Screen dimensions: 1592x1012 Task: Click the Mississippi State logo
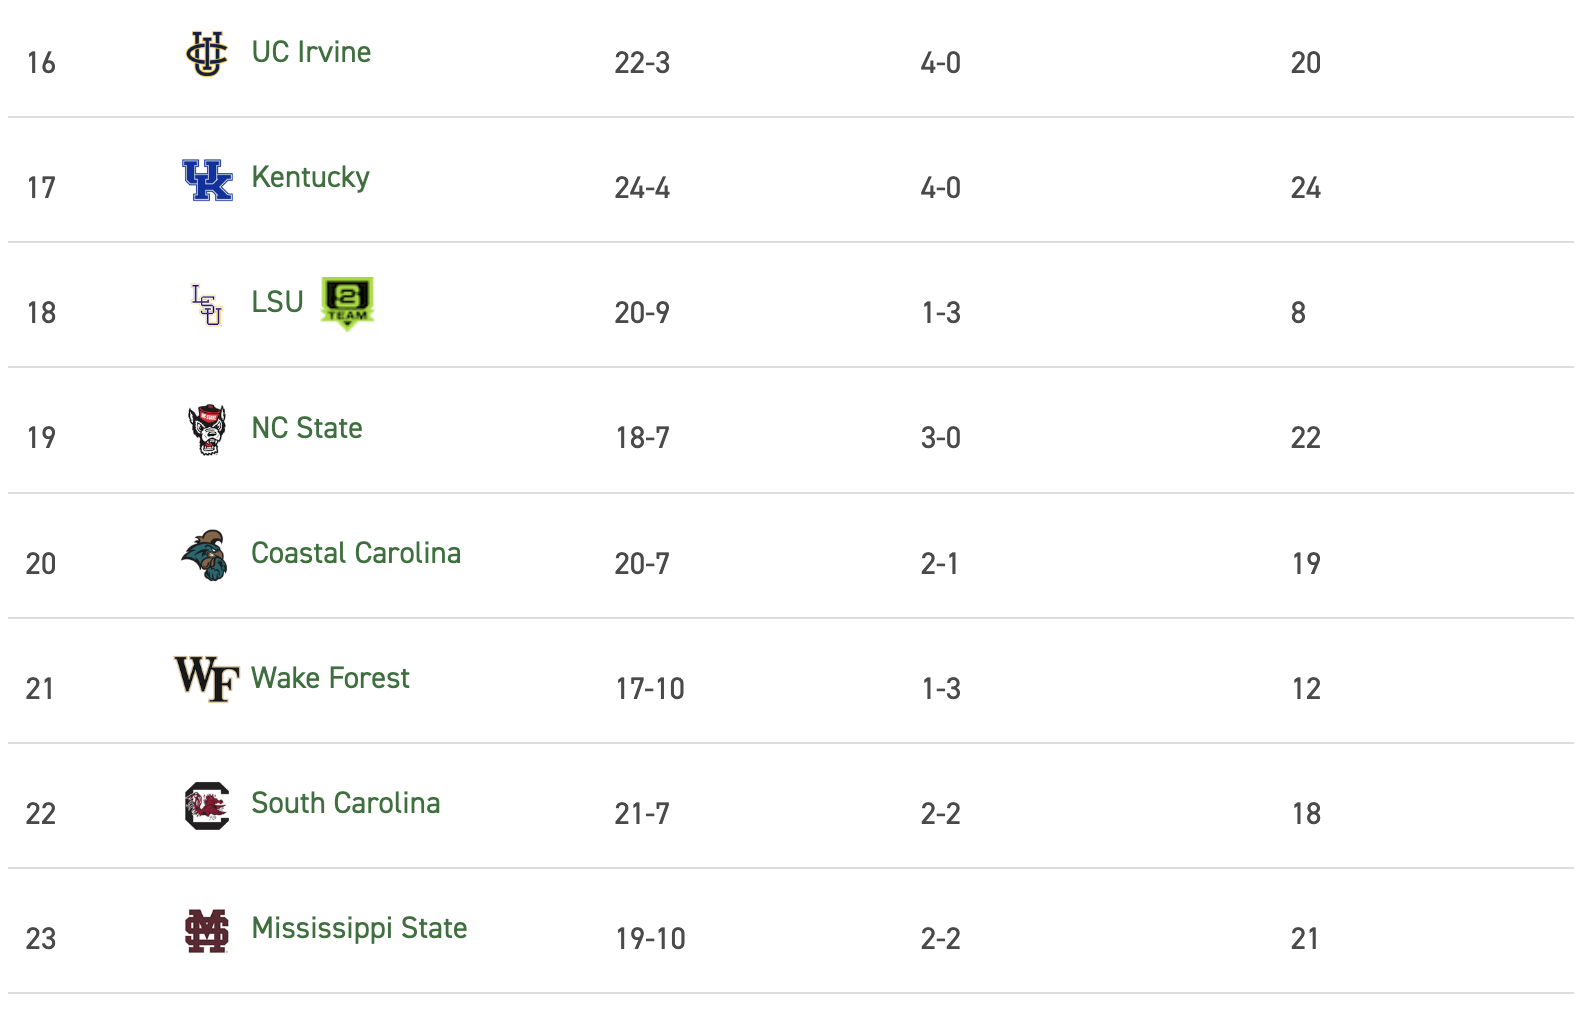[207, 931]
